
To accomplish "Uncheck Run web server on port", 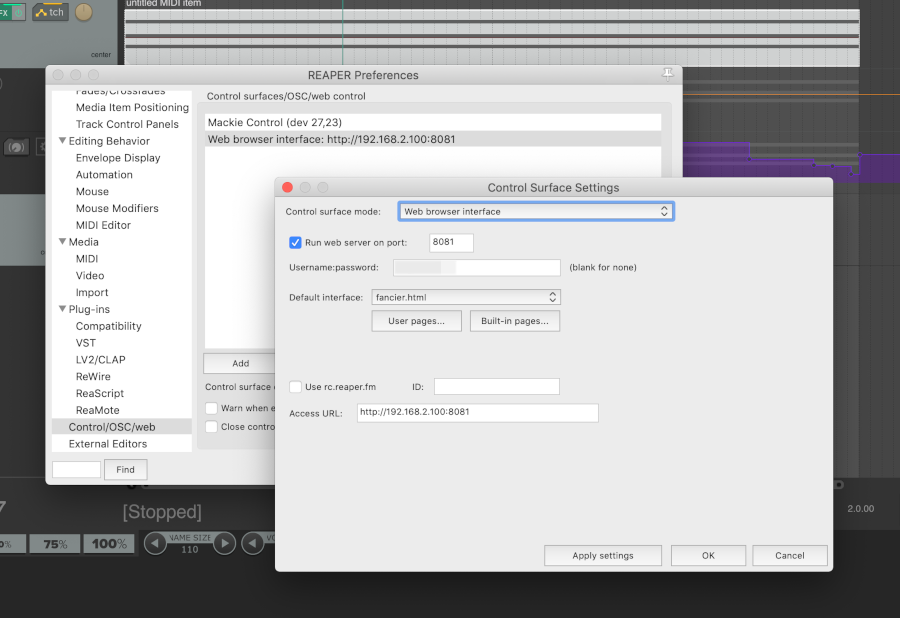I will click(296, 242).
